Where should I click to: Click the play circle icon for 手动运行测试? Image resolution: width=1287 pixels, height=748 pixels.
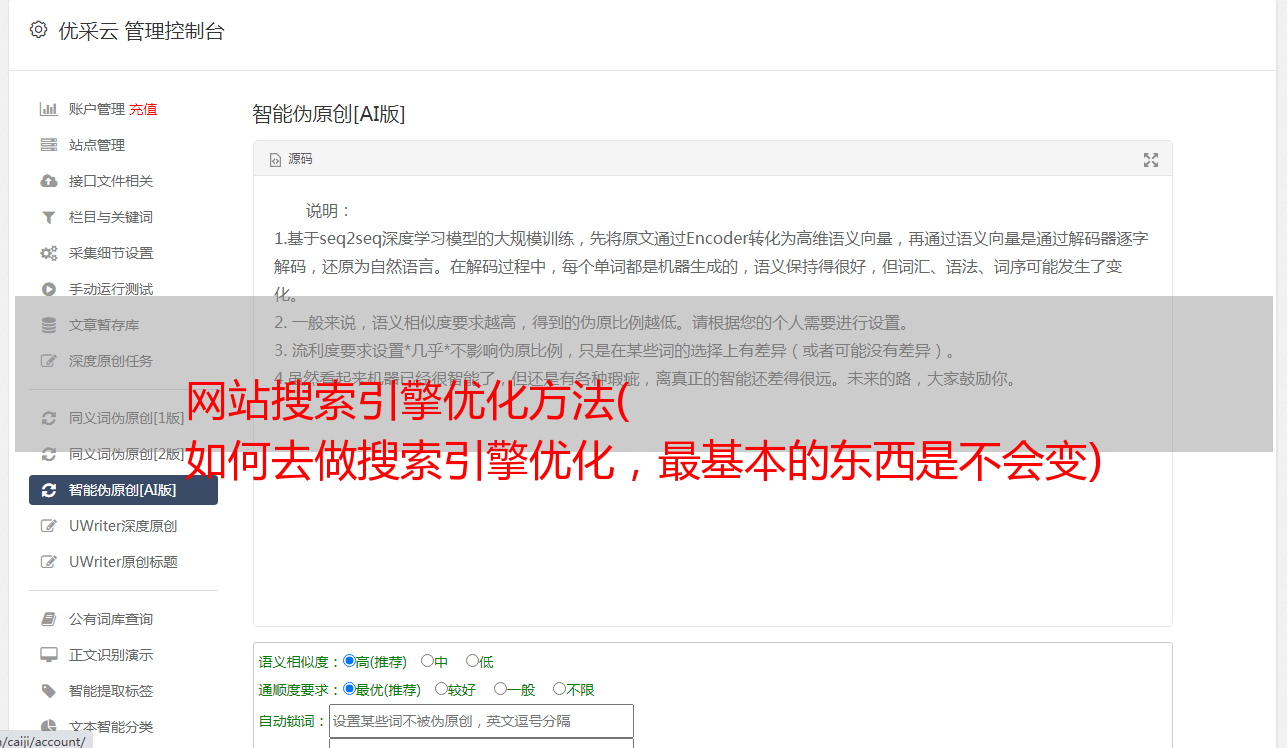coord(48,289)
